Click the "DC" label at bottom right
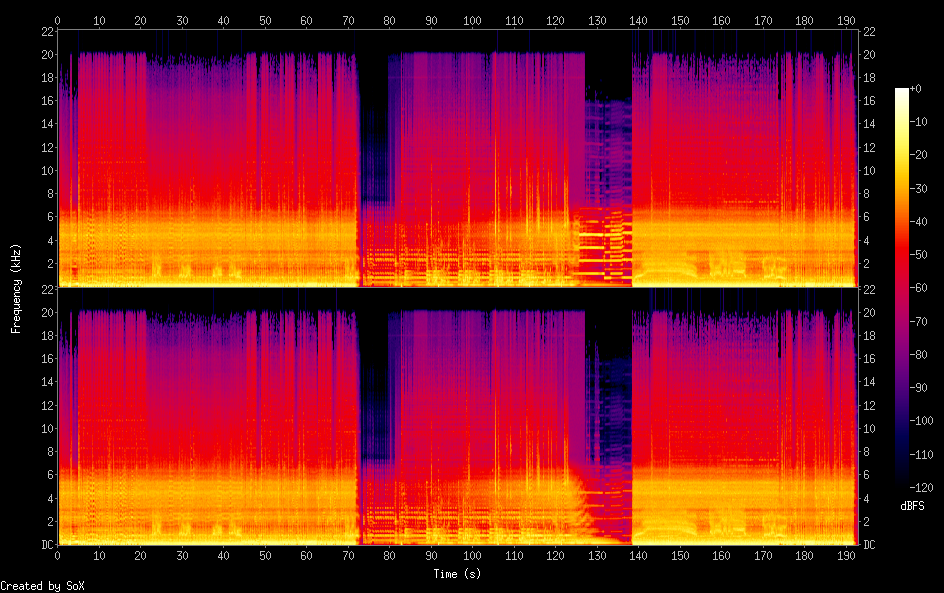 pos(870,545)
